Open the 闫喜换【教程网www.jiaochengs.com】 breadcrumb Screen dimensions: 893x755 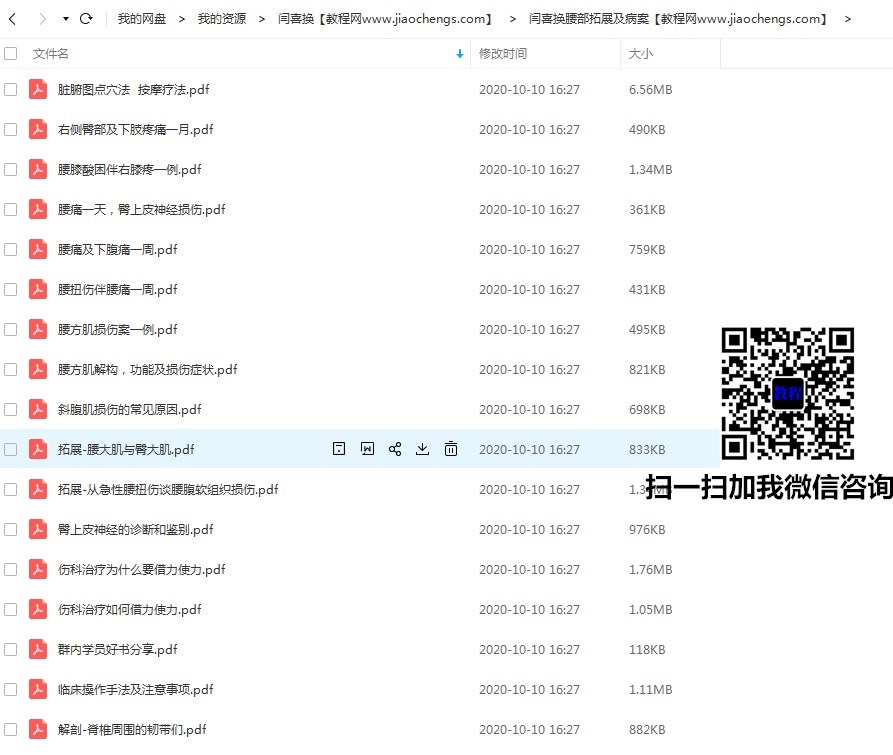(x=386, y=19)
